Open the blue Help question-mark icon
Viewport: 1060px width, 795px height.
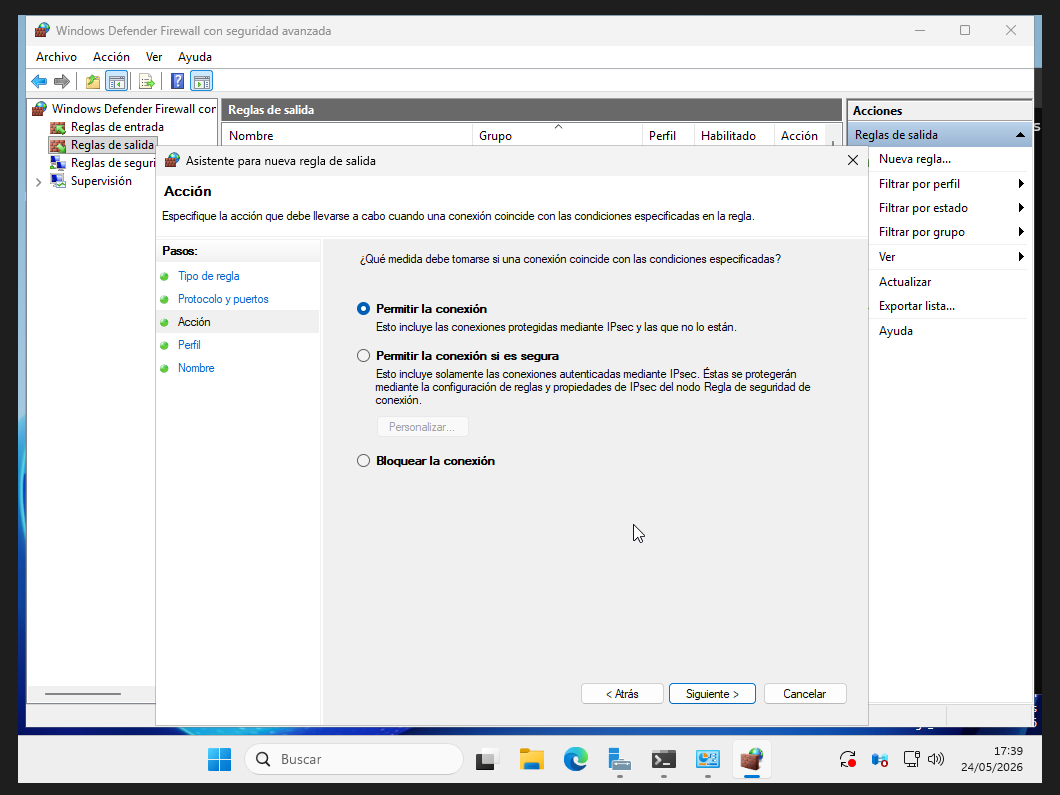point(177,82)
